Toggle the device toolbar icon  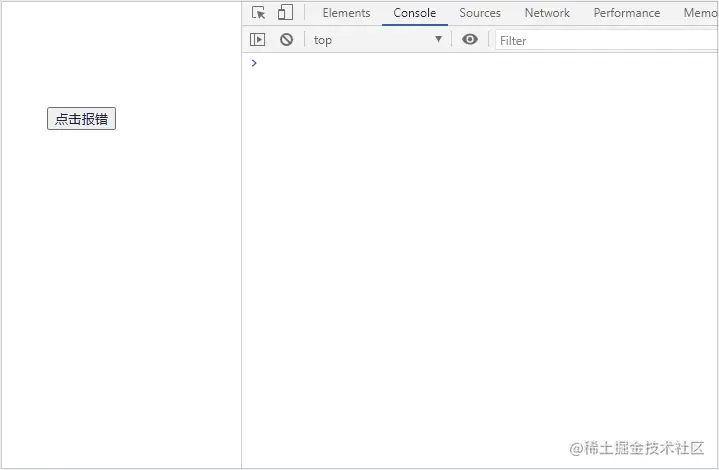pyautogui.click(x=285, y=12)
